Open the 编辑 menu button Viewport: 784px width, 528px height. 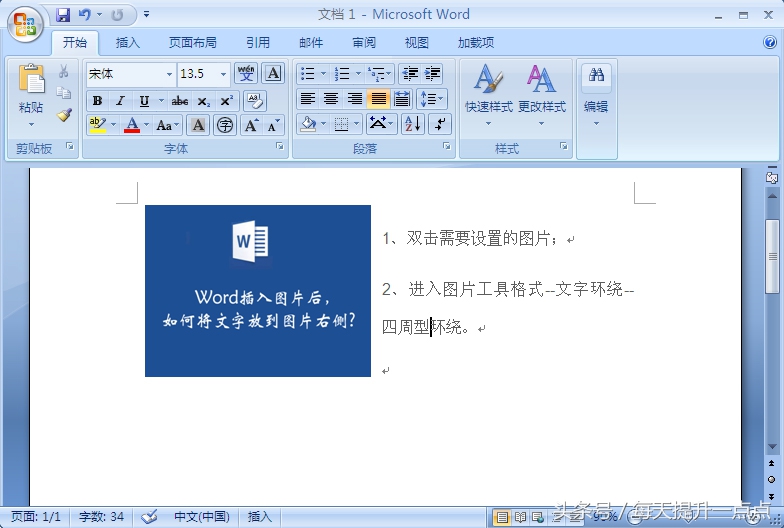pos(596,95)
